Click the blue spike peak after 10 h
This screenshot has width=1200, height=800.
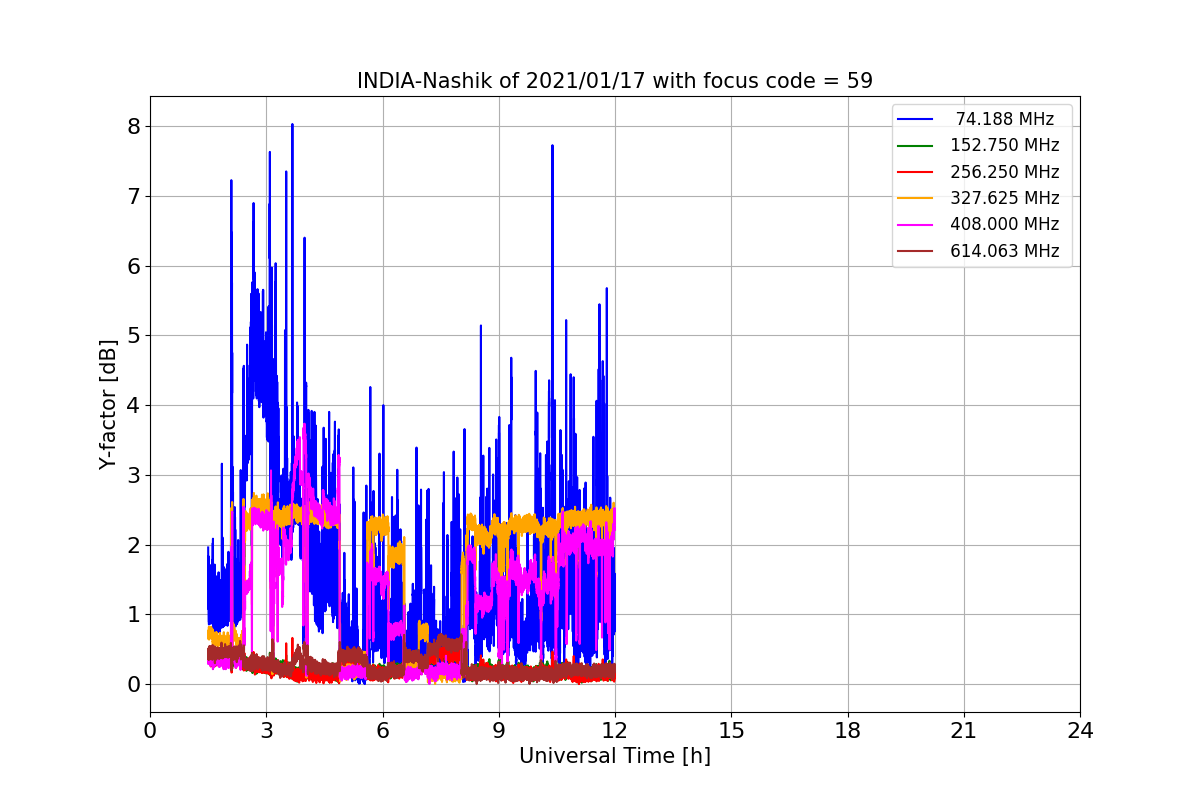(x=552, y=146)
